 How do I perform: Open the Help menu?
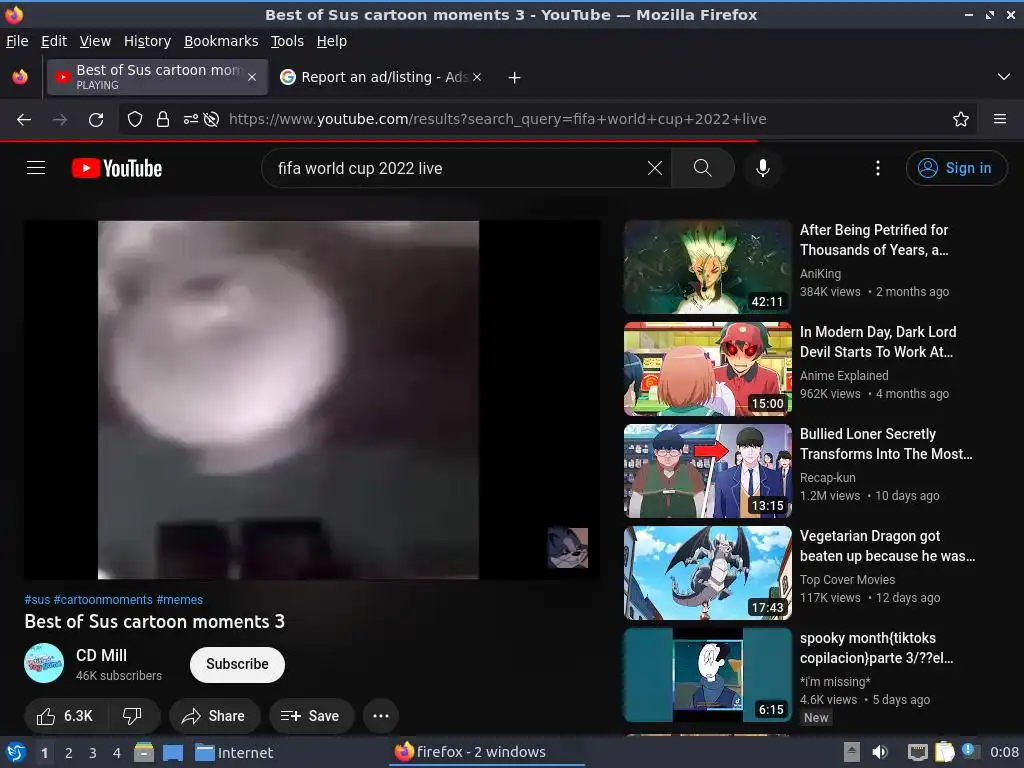(x=332, y=41)
